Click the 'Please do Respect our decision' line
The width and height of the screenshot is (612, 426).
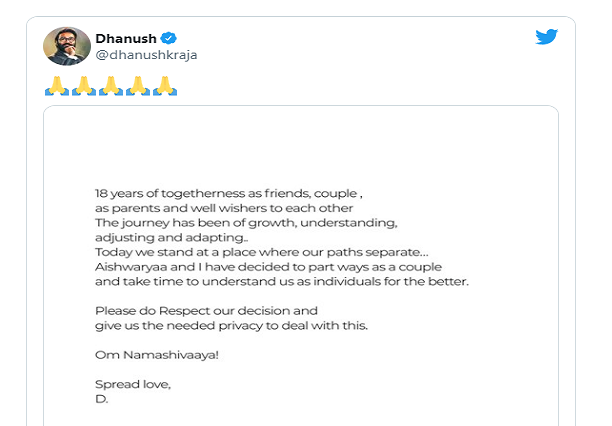[x=206, y=311]
